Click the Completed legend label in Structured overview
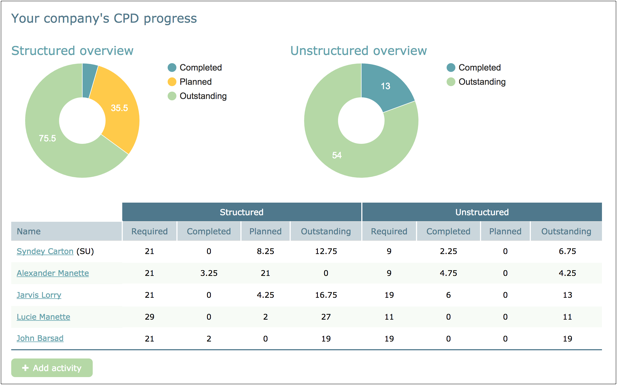The image size is (617, 385). pos(201,68)
